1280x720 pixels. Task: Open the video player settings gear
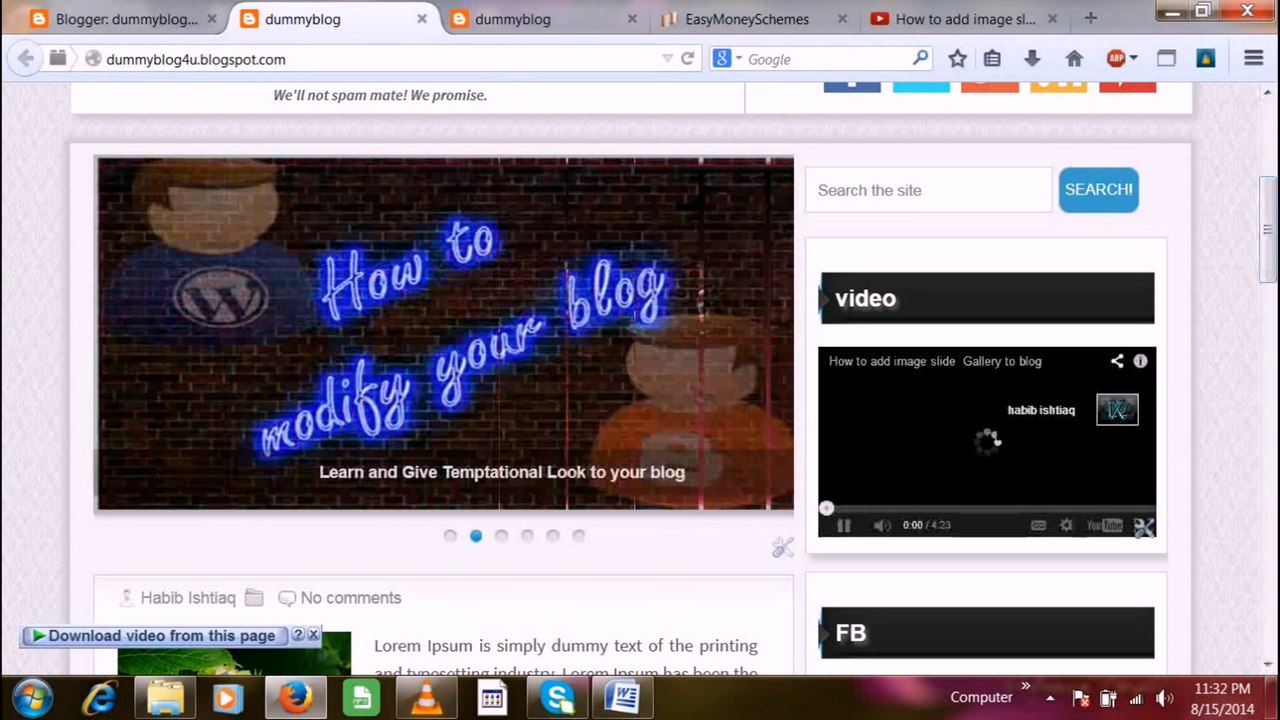[x=1066, y=525]
